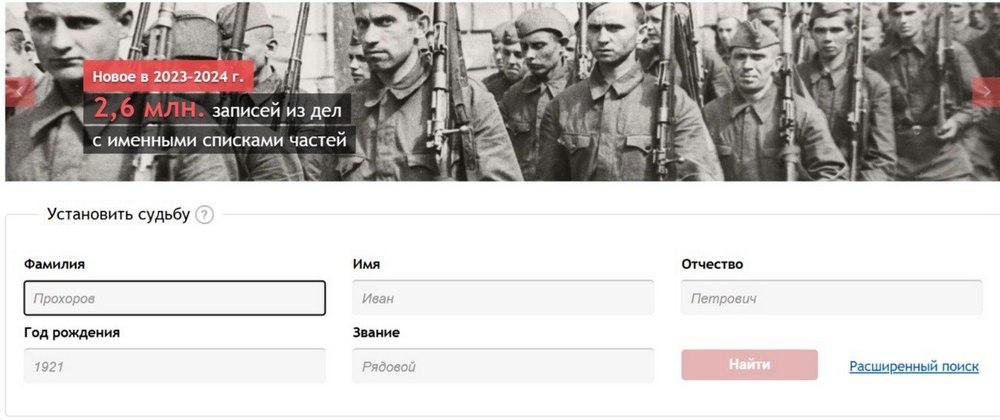Click the Отчество field label

pyautogui.click(x=712, y=264)
